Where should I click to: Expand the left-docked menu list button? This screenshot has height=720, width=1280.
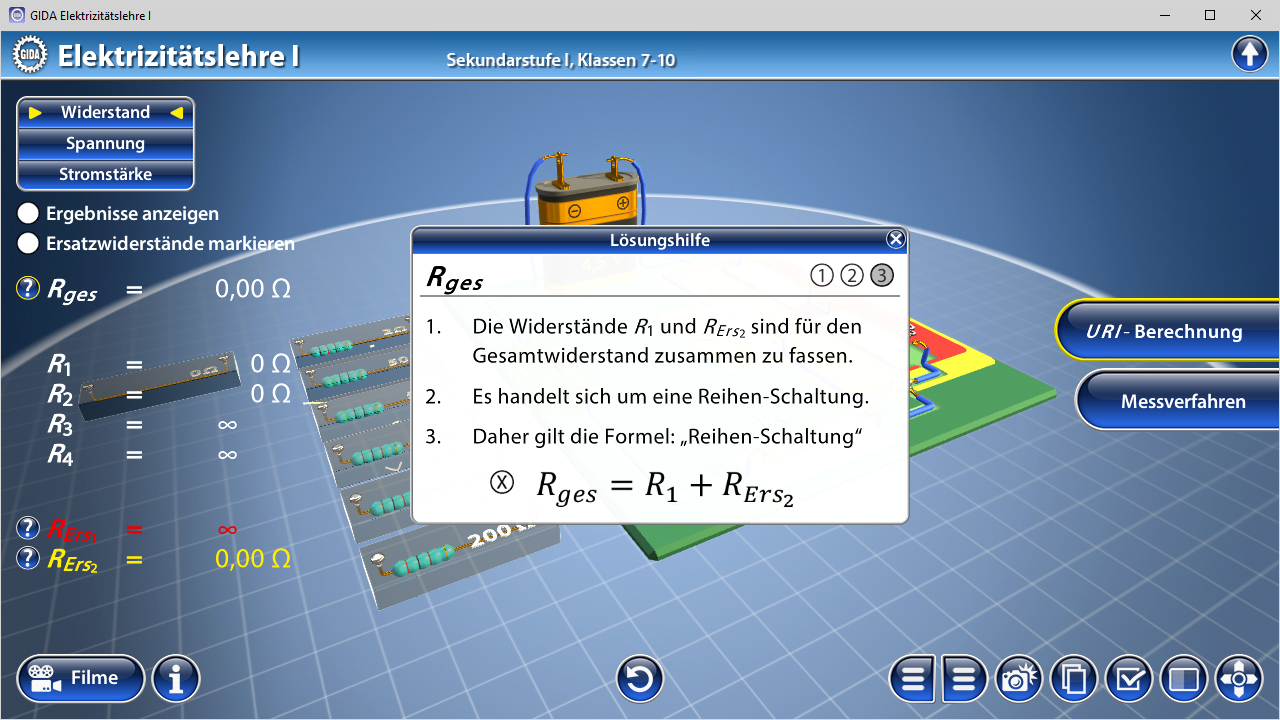click(912, 680)
